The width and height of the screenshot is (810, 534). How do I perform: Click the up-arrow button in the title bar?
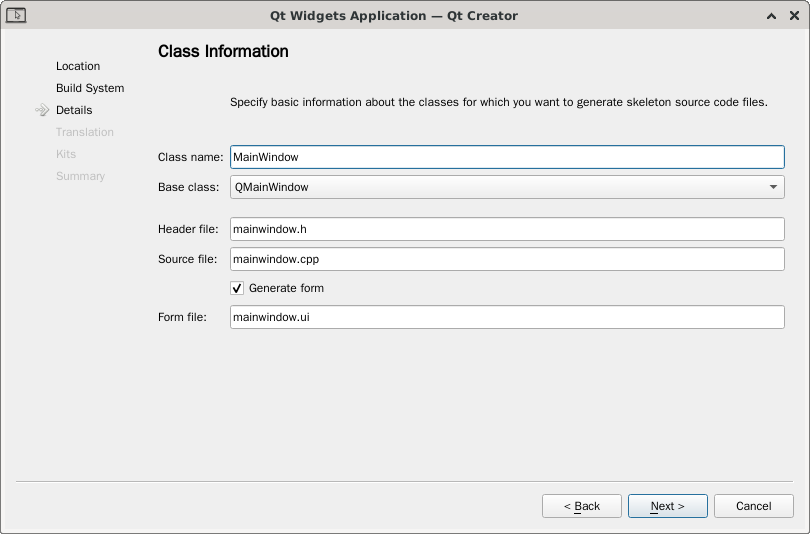click(771, 15)
